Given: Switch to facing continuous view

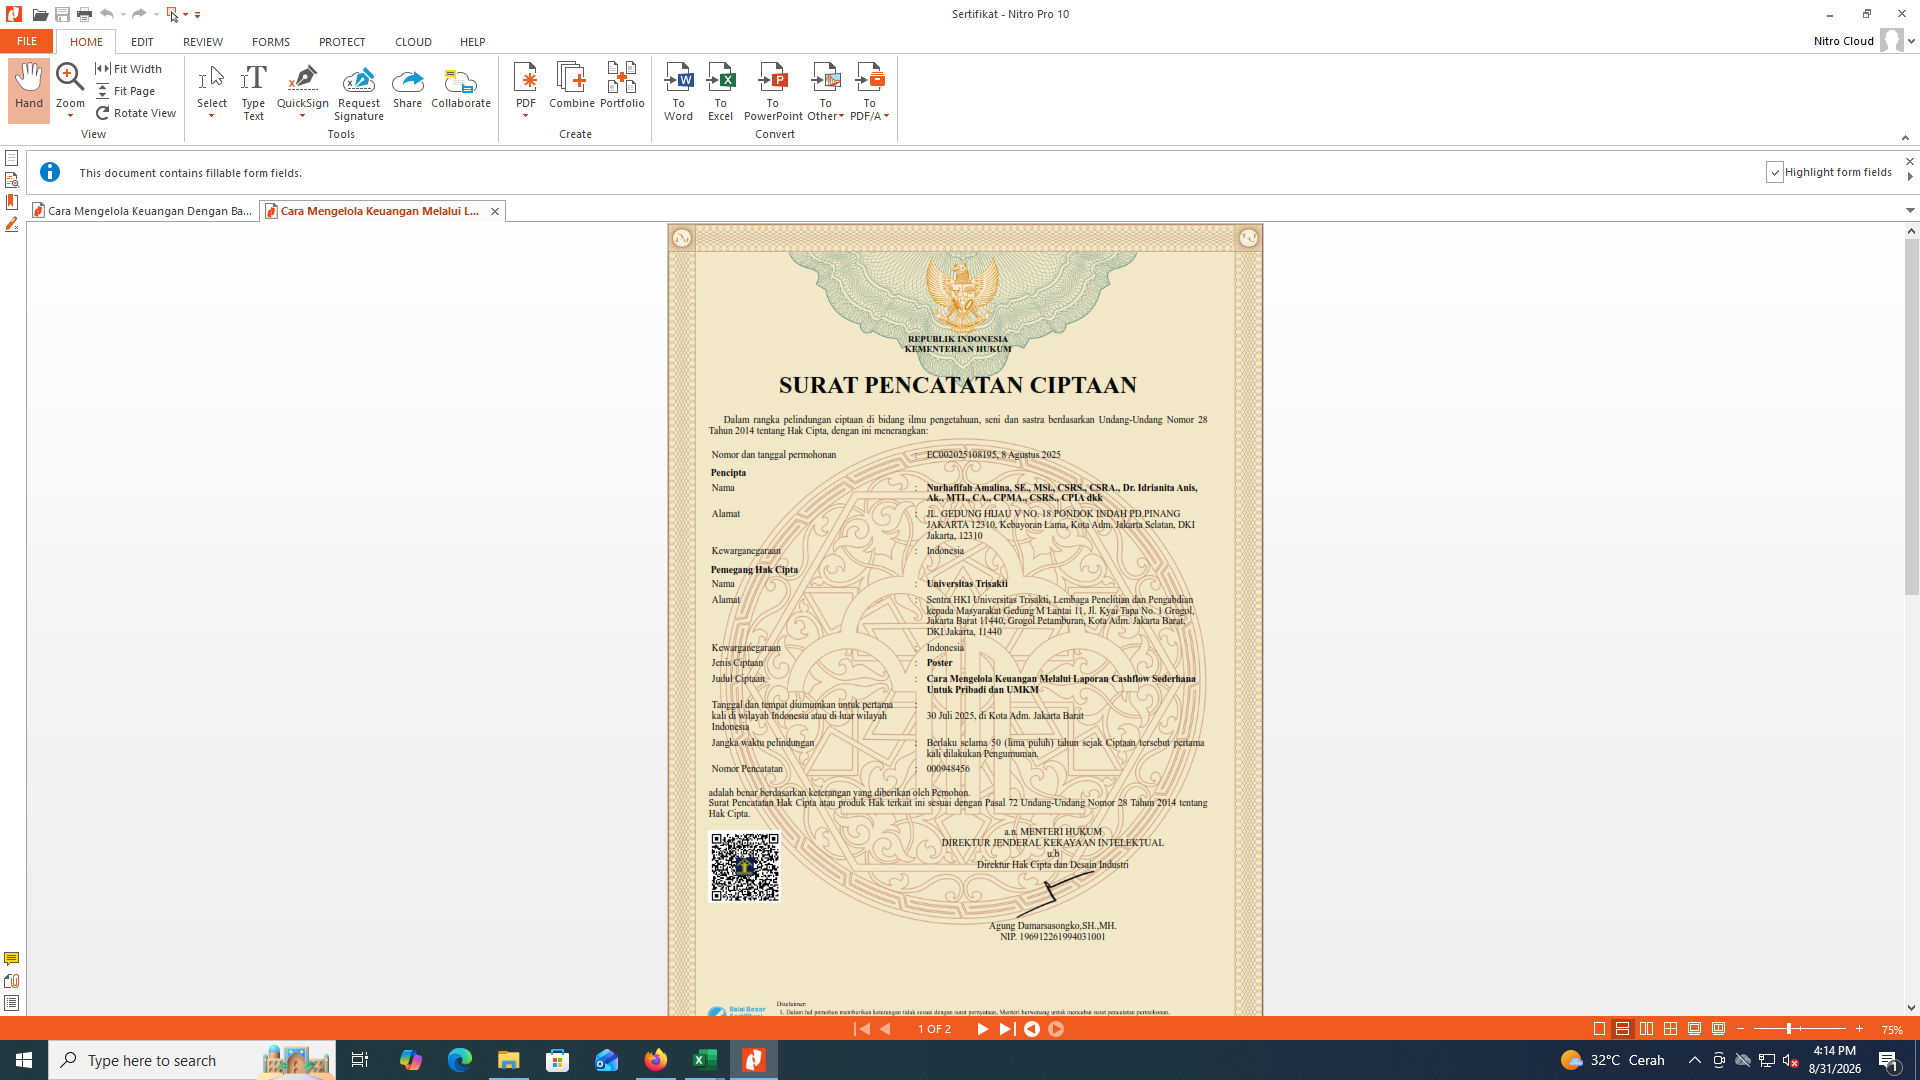Looking at the screenshot, I should 1671,1029.
